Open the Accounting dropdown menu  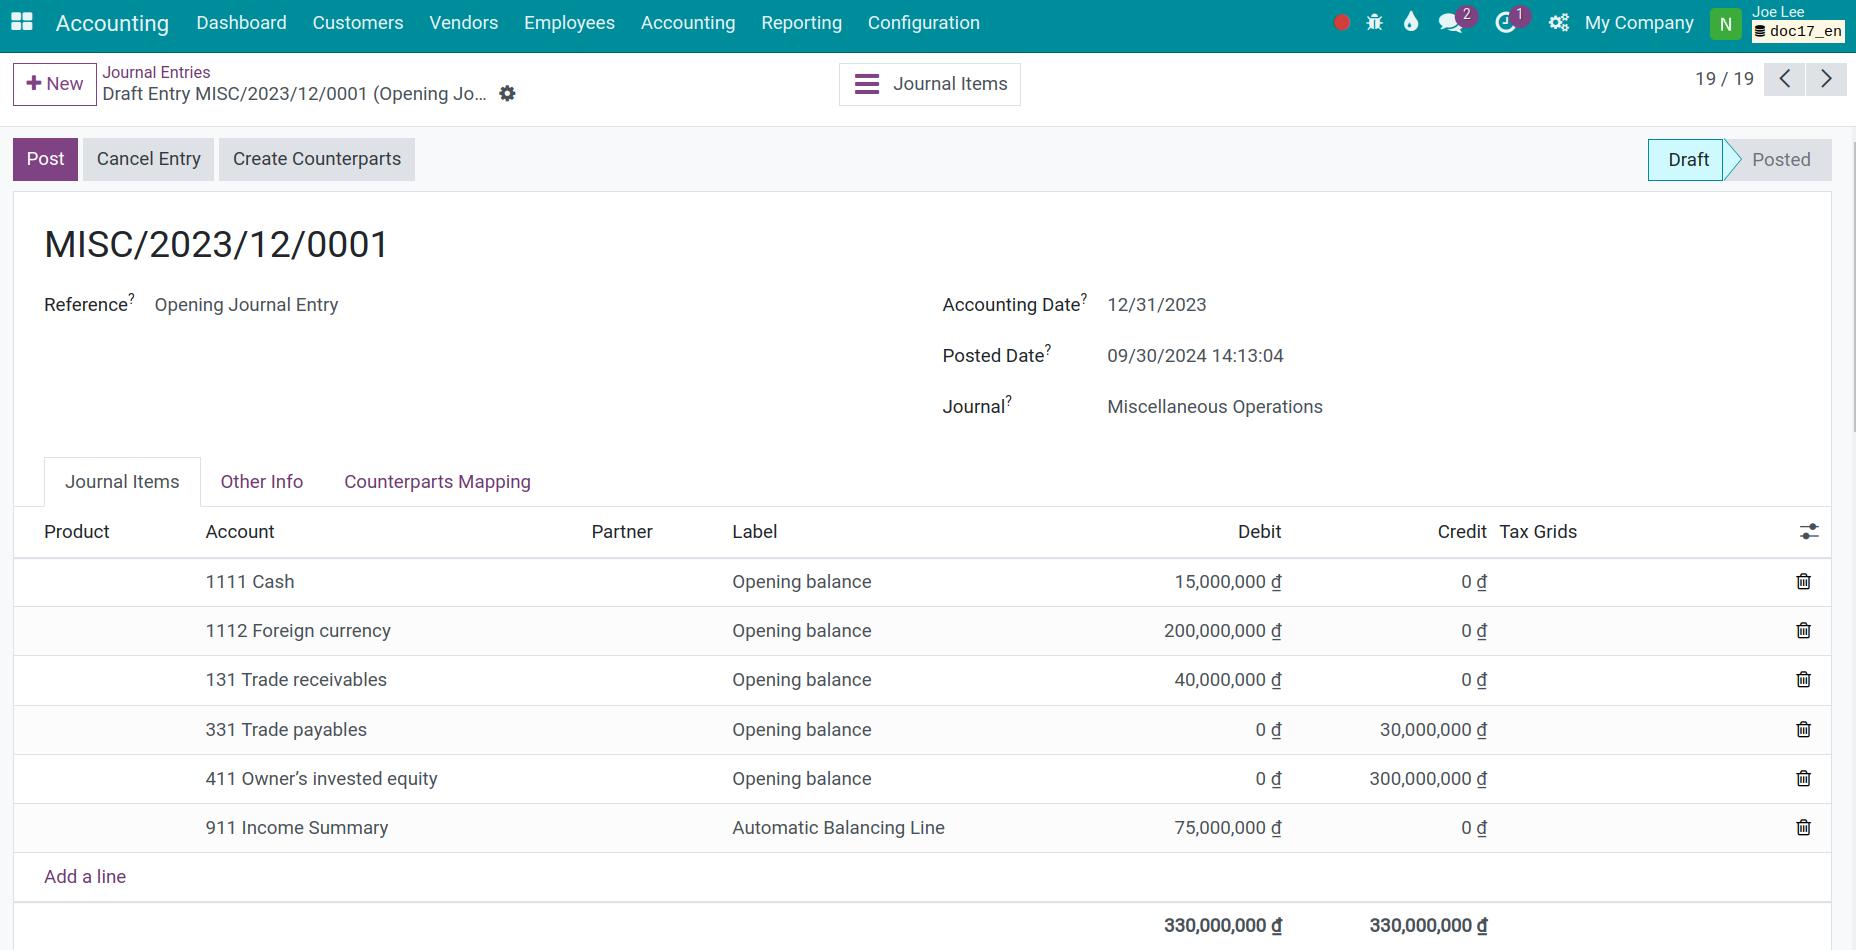pyautogui.click(x=688, y=22)
